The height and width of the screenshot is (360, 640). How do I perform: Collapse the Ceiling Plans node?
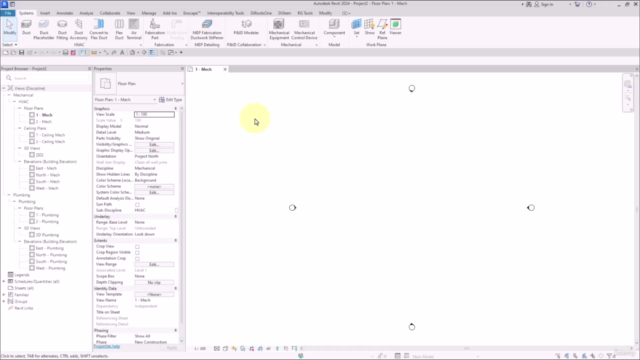20,128
